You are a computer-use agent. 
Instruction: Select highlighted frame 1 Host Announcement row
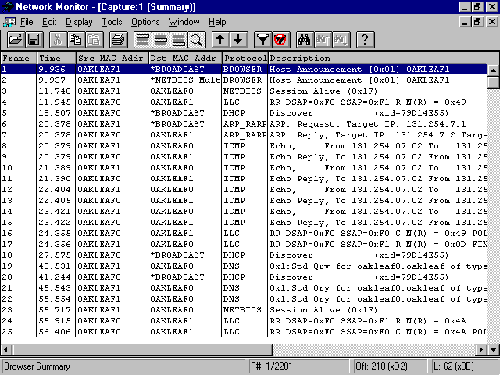244,69
